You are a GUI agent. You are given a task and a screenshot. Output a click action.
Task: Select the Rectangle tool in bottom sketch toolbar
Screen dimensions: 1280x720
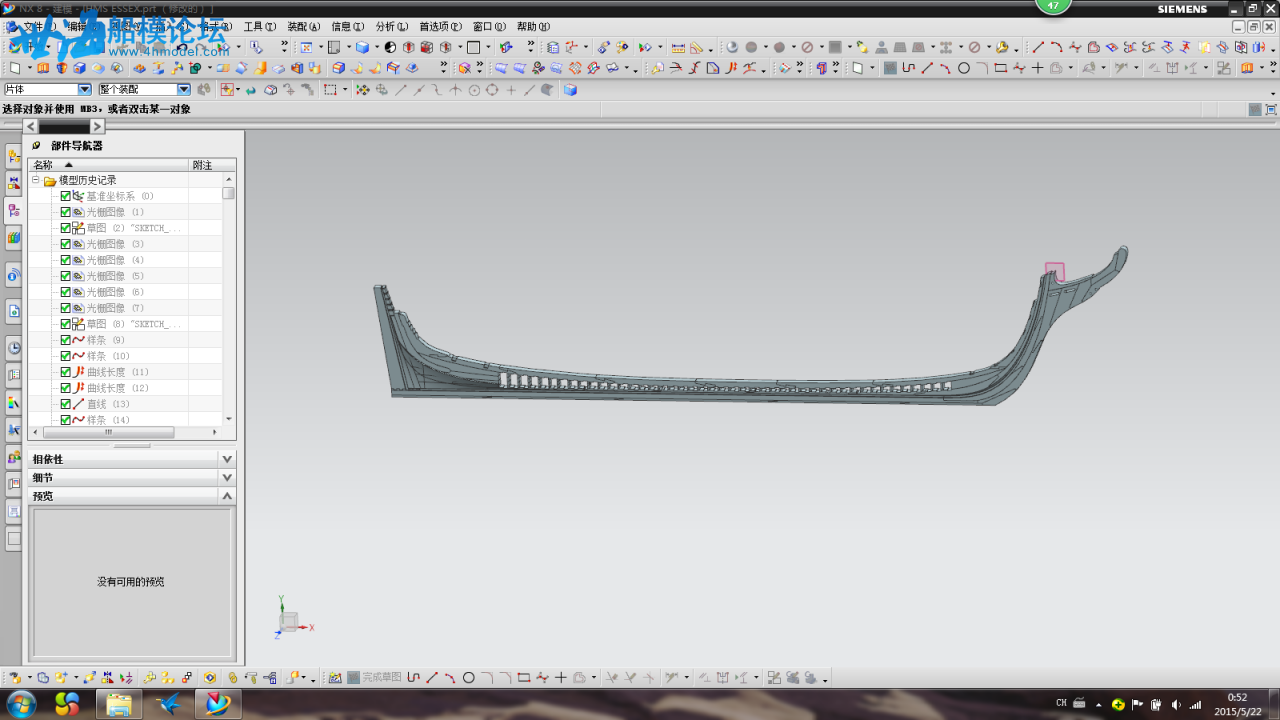tap(523, 677)
